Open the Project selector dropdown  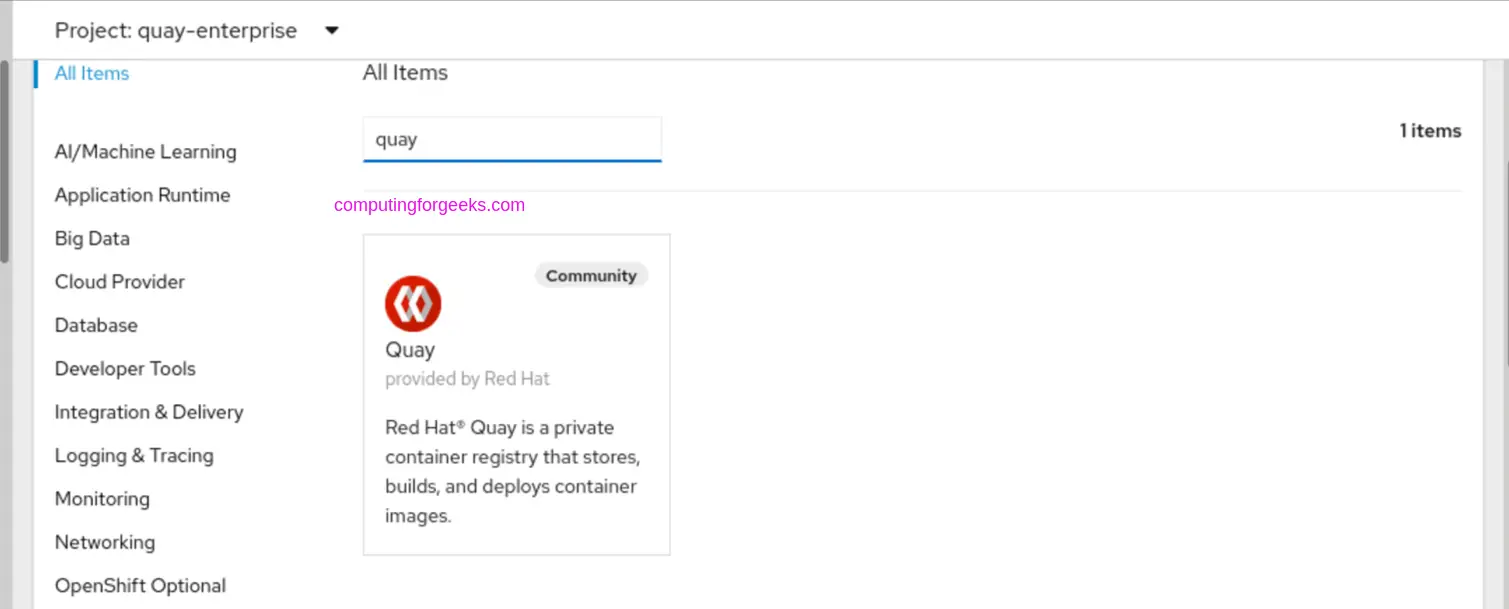(177, 30)
